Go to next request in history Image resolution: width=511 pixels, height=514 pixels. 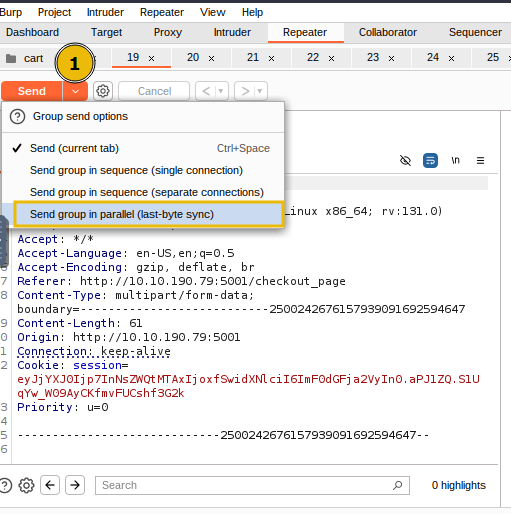(245, 91)
